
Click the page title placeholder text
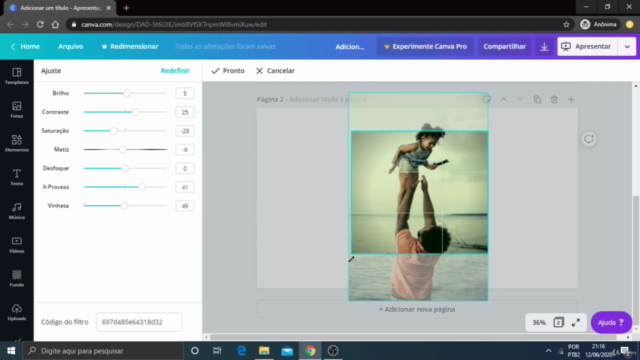tap(328, 99)
